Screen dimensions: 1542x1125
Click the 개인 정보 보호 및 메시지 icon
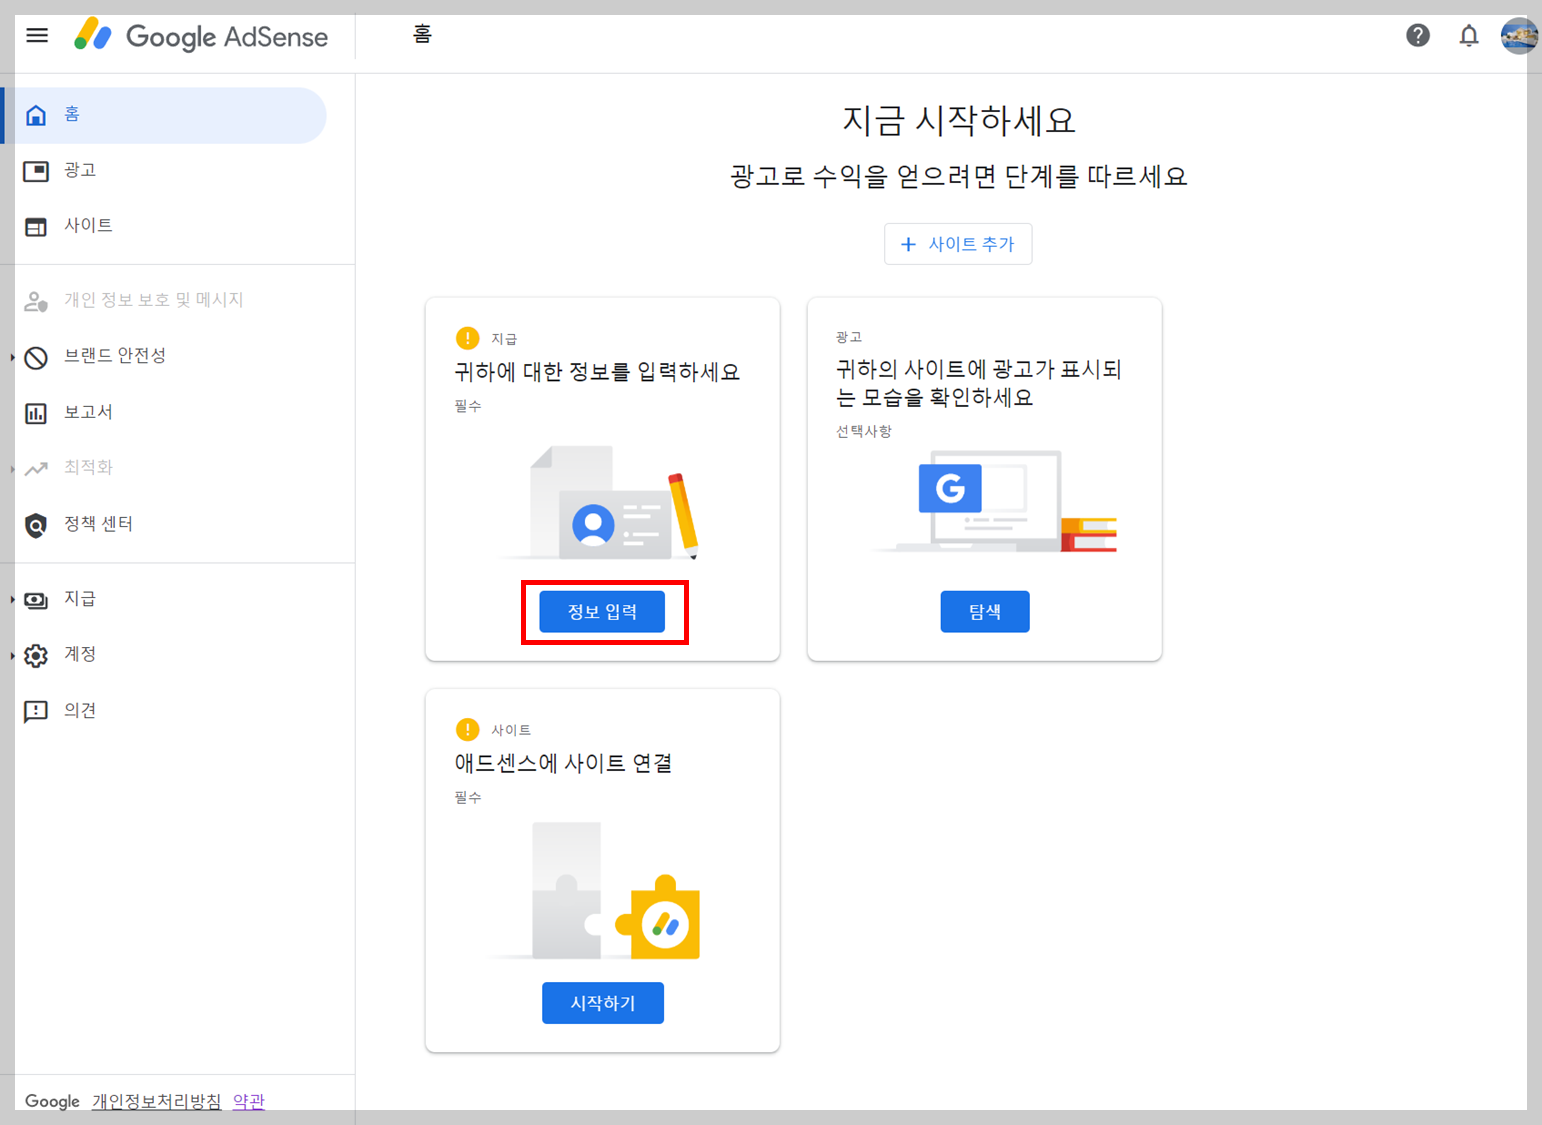[36, 301]
